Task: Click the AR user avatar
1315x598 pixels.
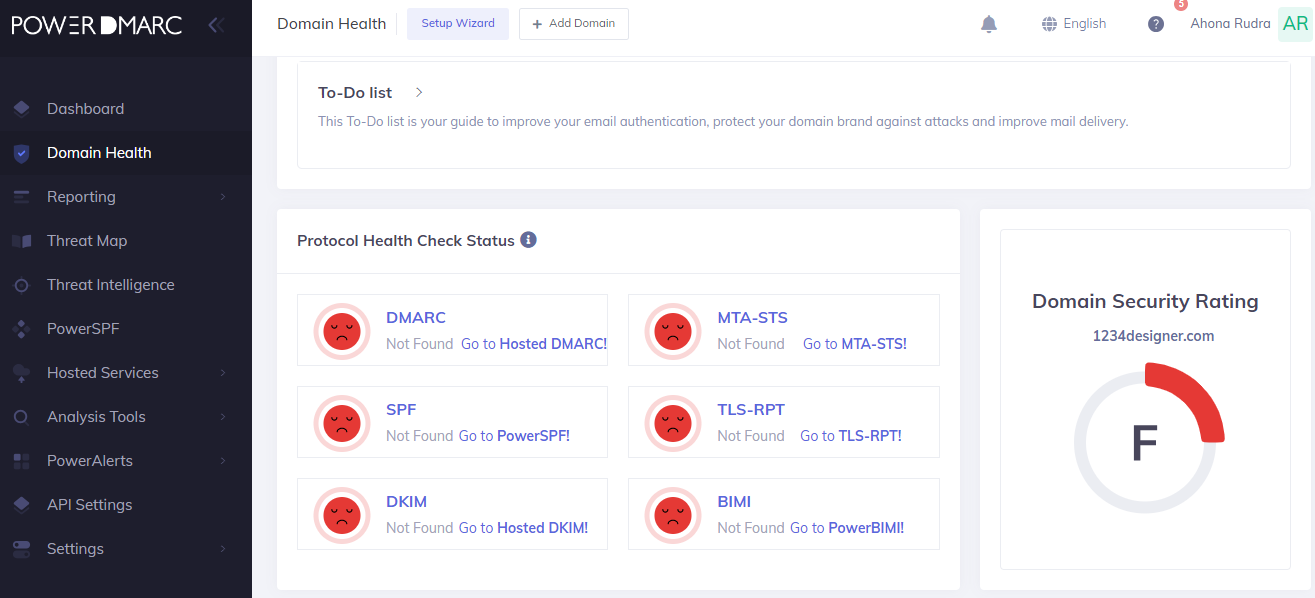Action: (1295, 24)
